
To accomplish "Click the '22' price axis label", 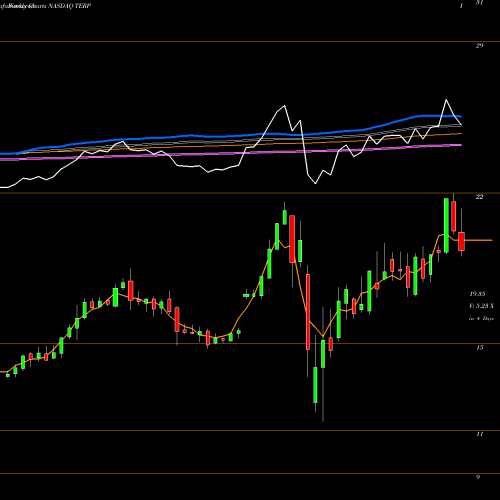I will 479,197.
